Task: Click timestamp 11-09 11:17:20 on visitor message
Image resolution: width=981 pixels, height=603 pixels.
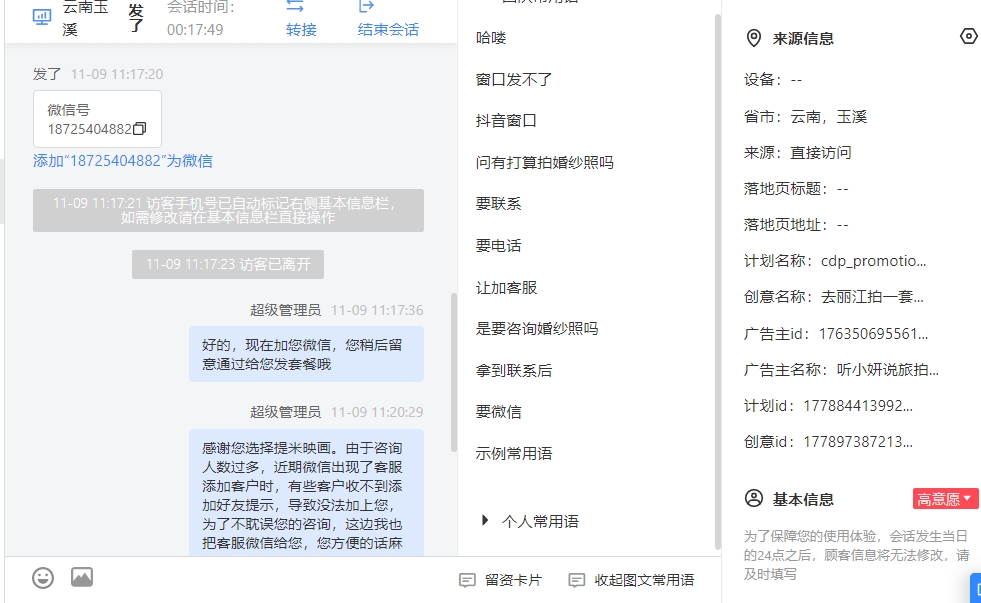Action: pos(117,74)
